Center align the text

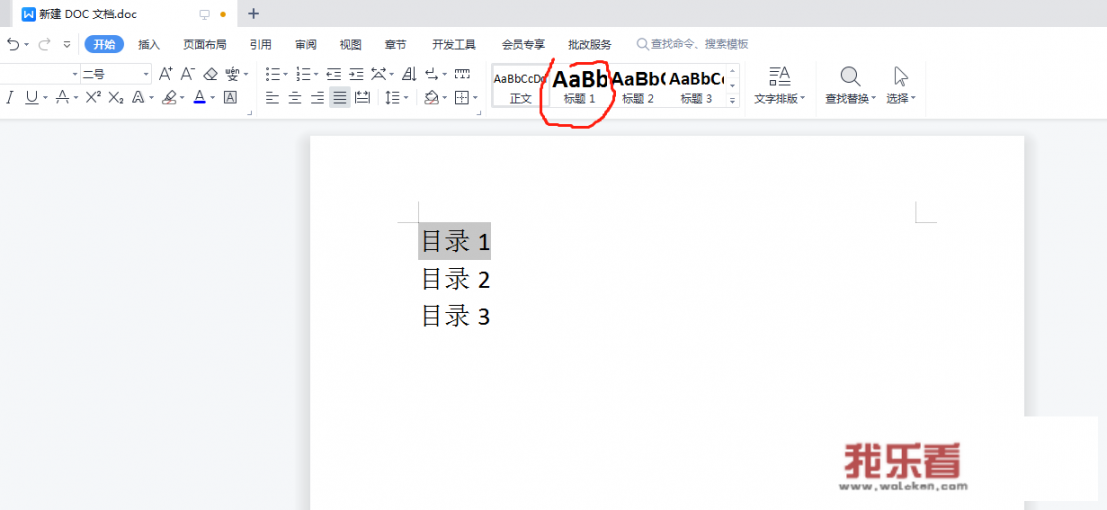pyautogui.click(x=295, y=97)
